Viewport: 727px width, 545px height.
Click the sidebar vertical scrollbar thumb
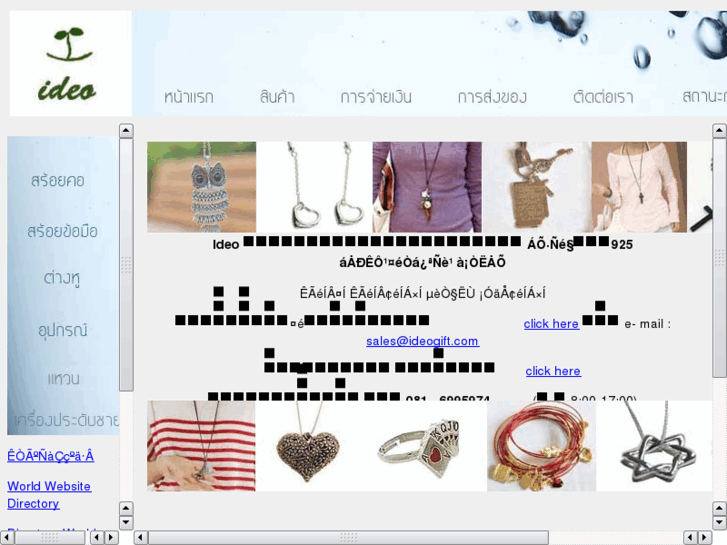[126, 264]
